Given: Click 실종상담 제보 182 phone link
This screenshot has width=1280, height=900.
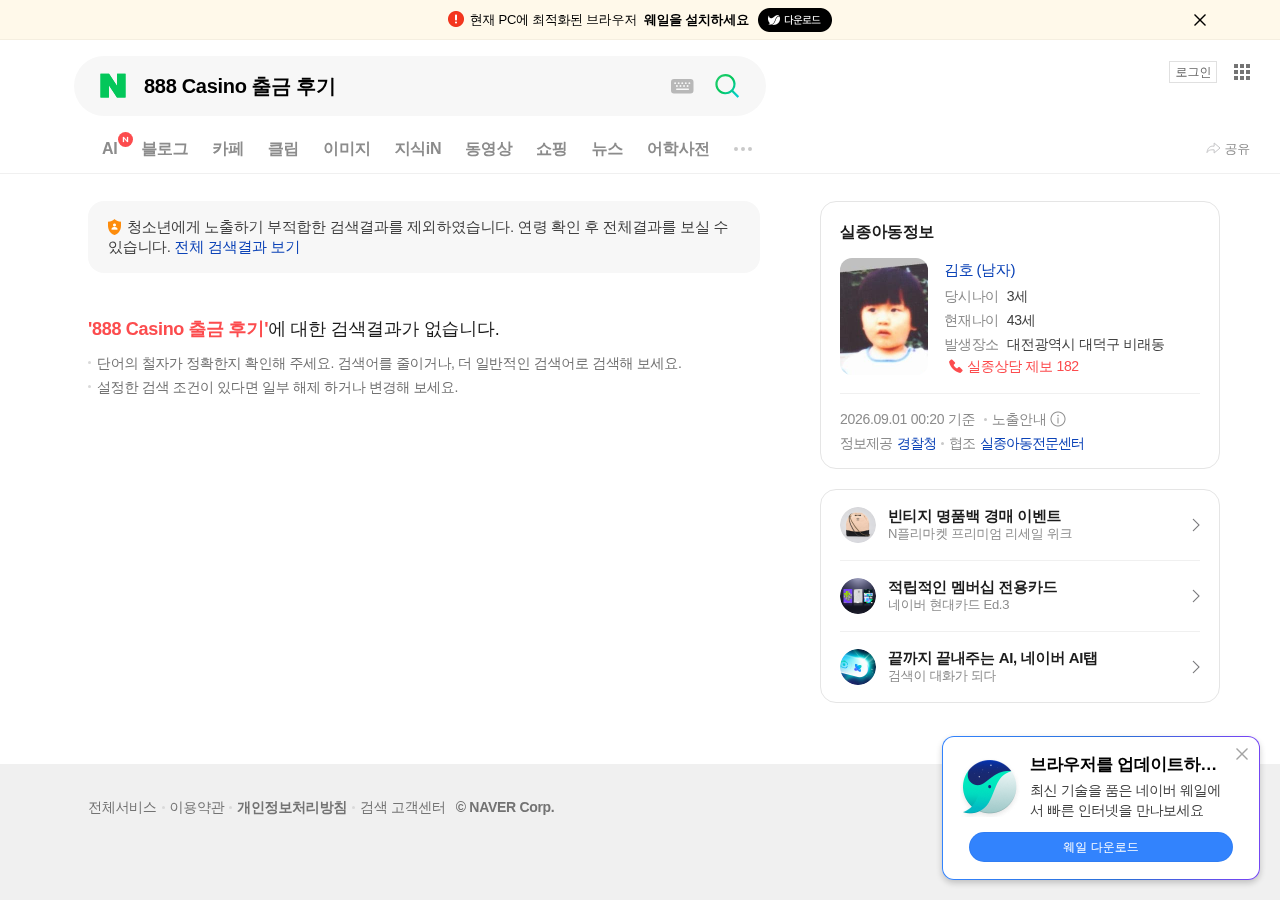Looking at the screenshot, I should click(x=1014, y=366).
